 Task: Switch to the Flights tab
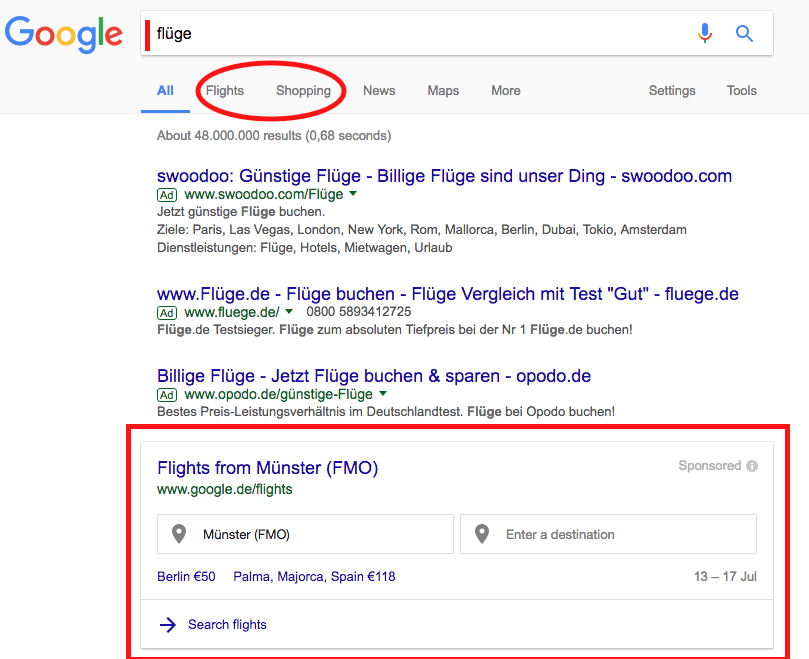[224, 91]
